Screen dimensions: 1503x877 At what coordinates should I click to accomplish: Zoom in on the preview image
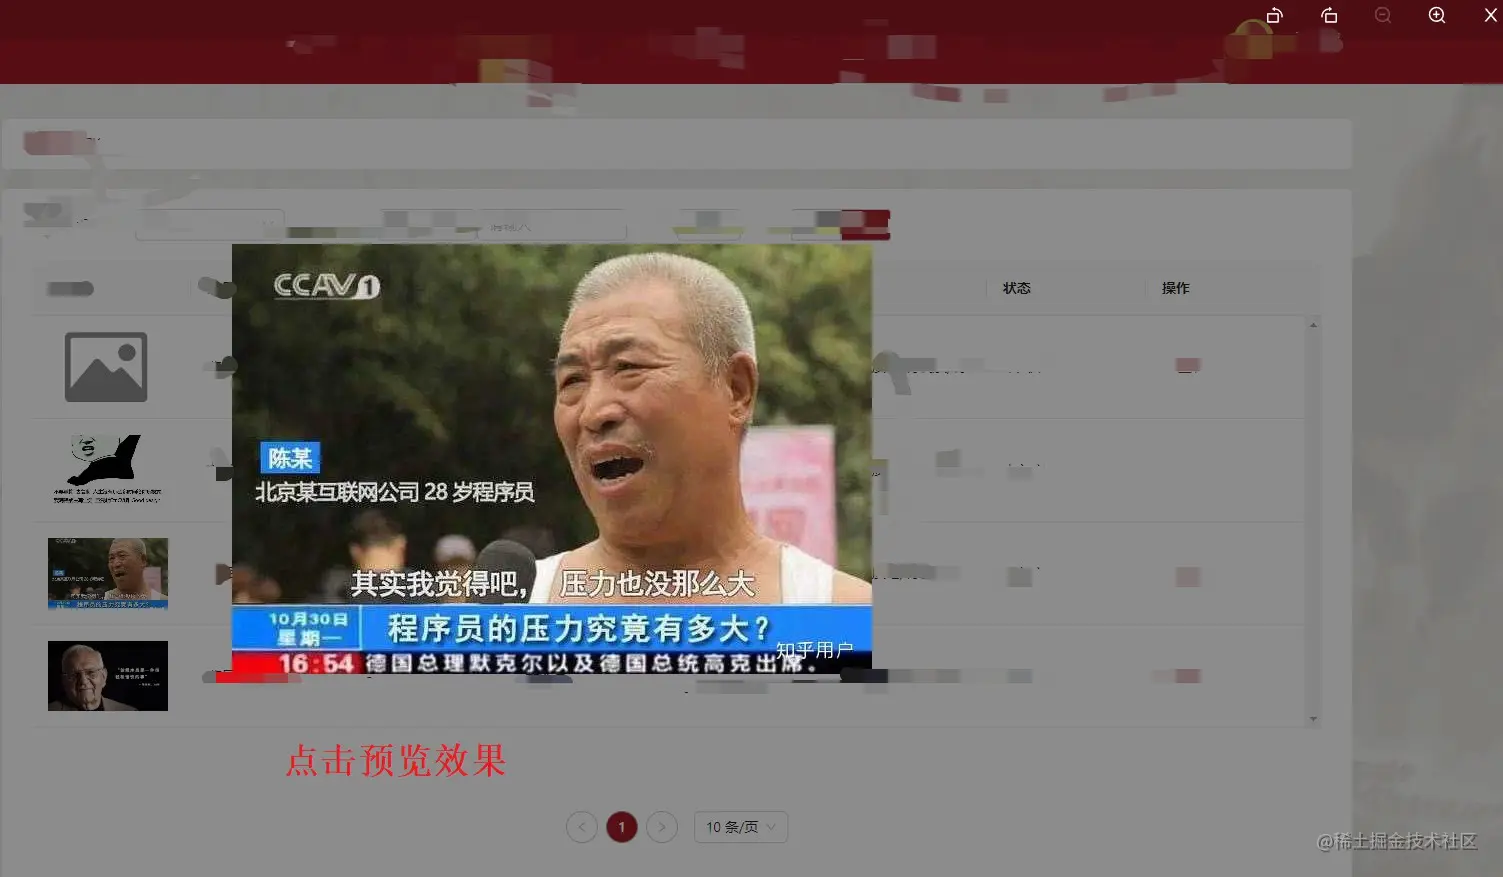click(x=1437, y=15)
